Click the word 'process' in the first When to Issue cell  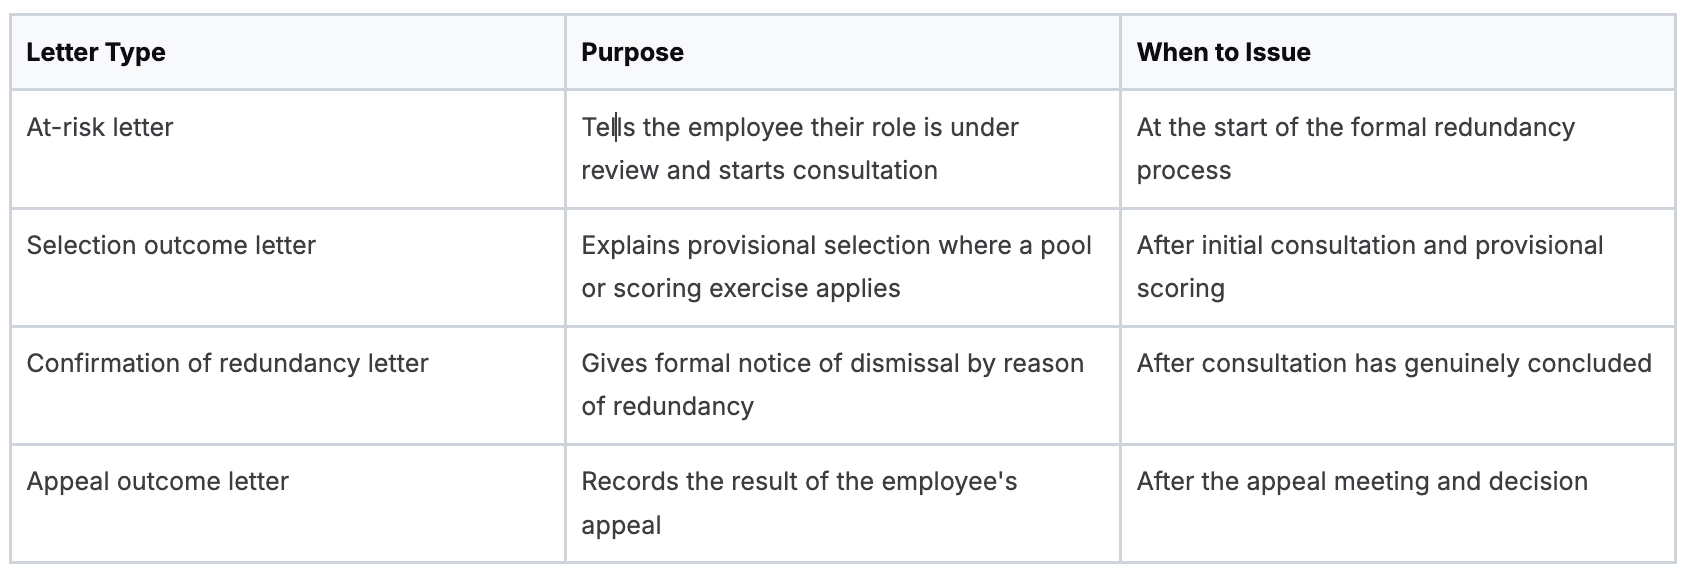click(x=1184, y=171)
